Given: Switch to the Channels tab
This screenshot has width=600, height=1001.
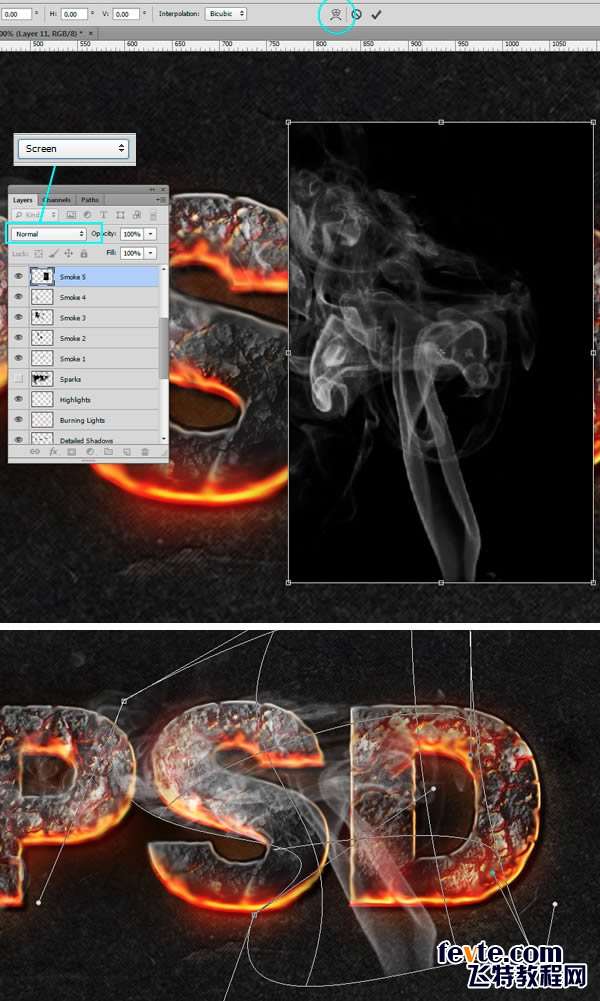Looking at the screenshot, I should pyautogui.click(x=56, y=200).
